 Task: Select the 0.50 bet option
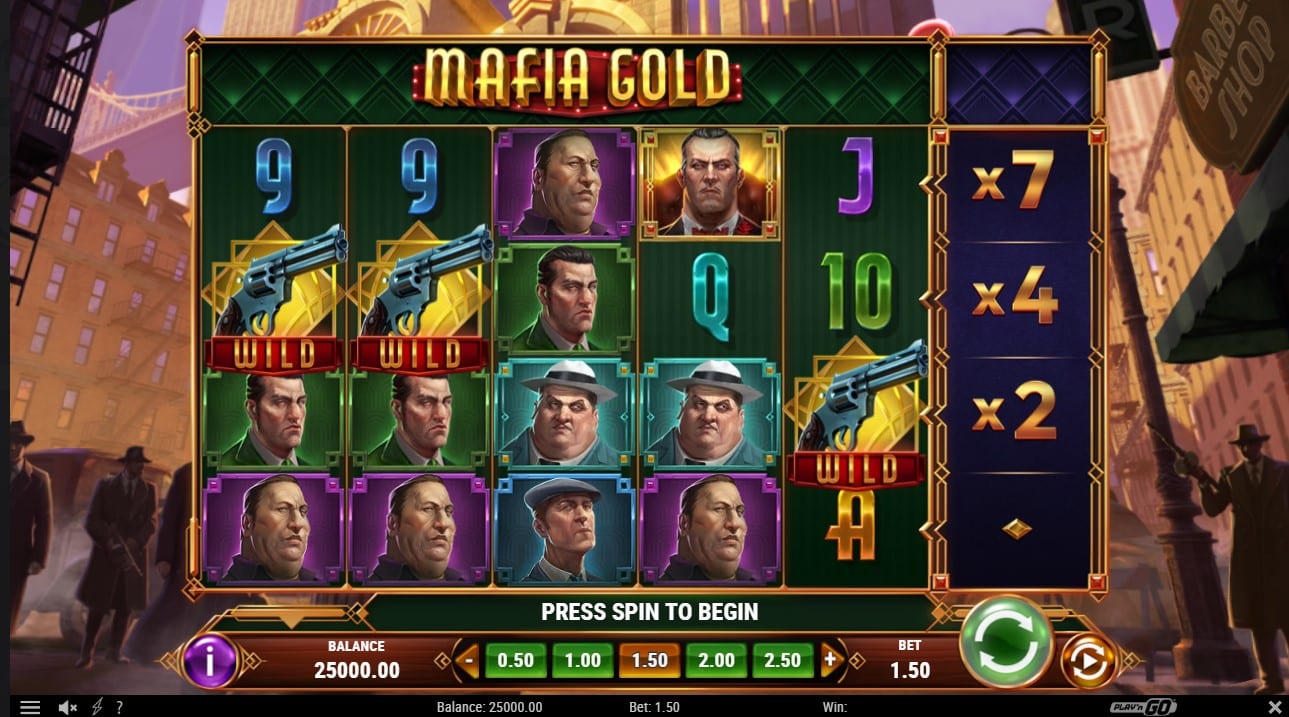tap(516, 660)
